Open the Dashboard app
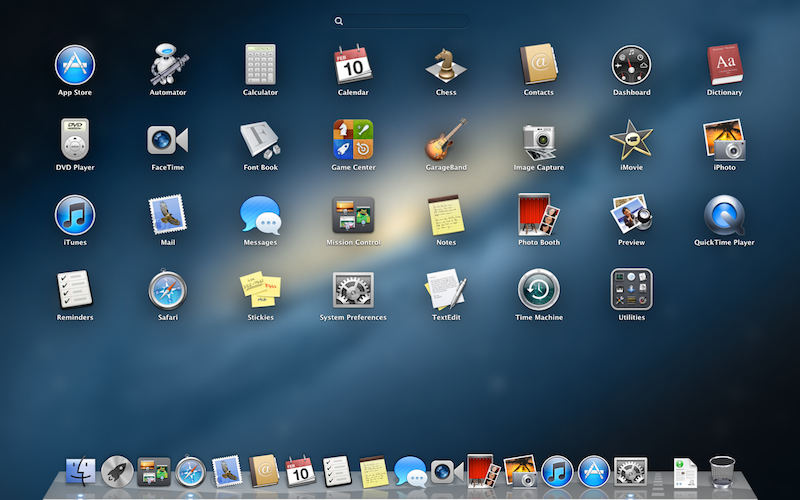This screenshot has height=500, width=800. 631,65
